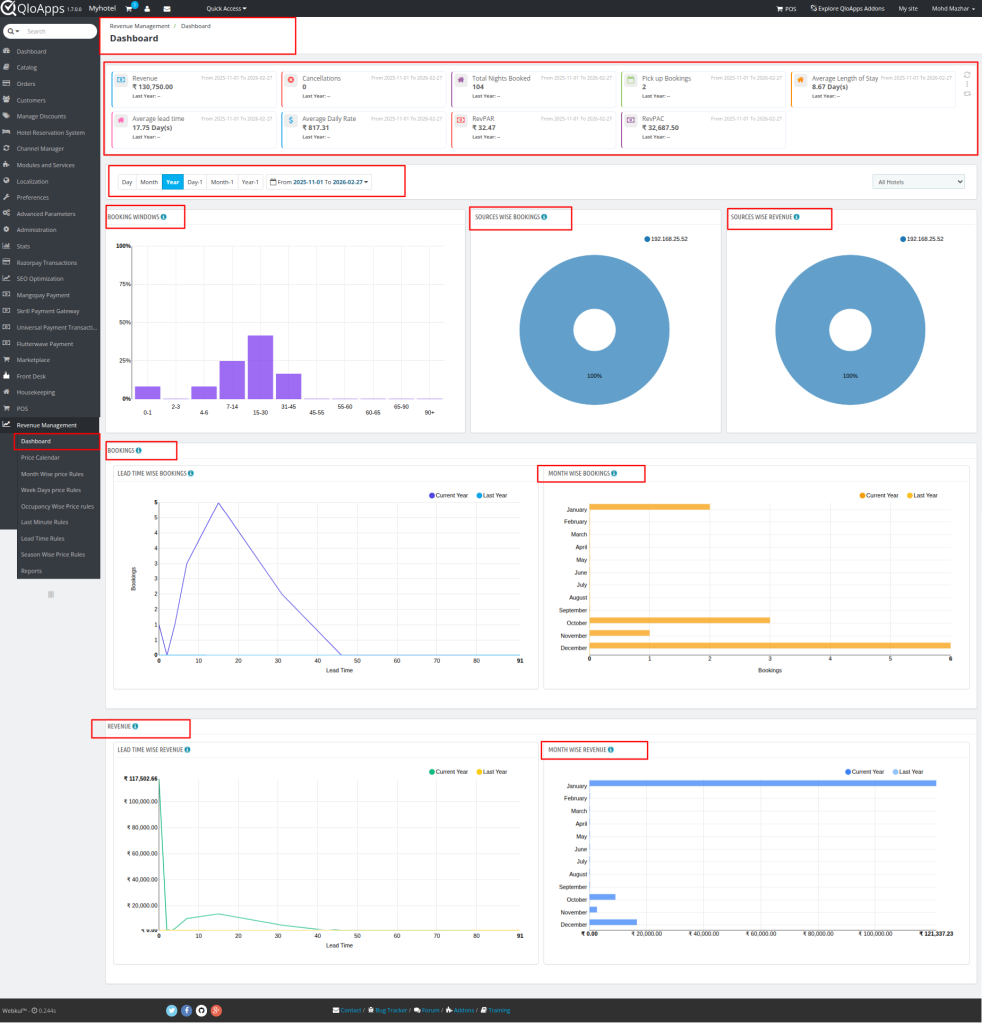Image resolution: width=982 pixels, height=1024 pixels.
Task: Click the refresh icon beside KPI cards
Action: coord(967,75)
